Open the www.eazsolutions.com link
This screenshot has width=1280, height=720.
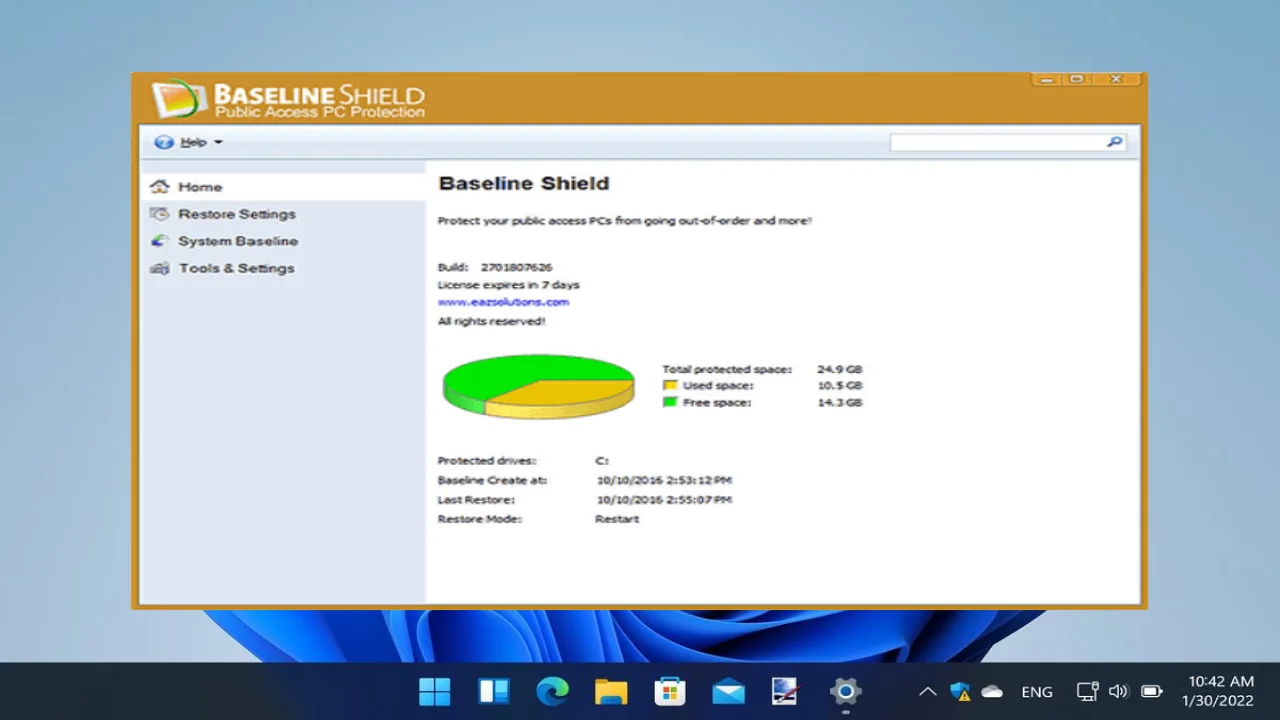point(503,302)
